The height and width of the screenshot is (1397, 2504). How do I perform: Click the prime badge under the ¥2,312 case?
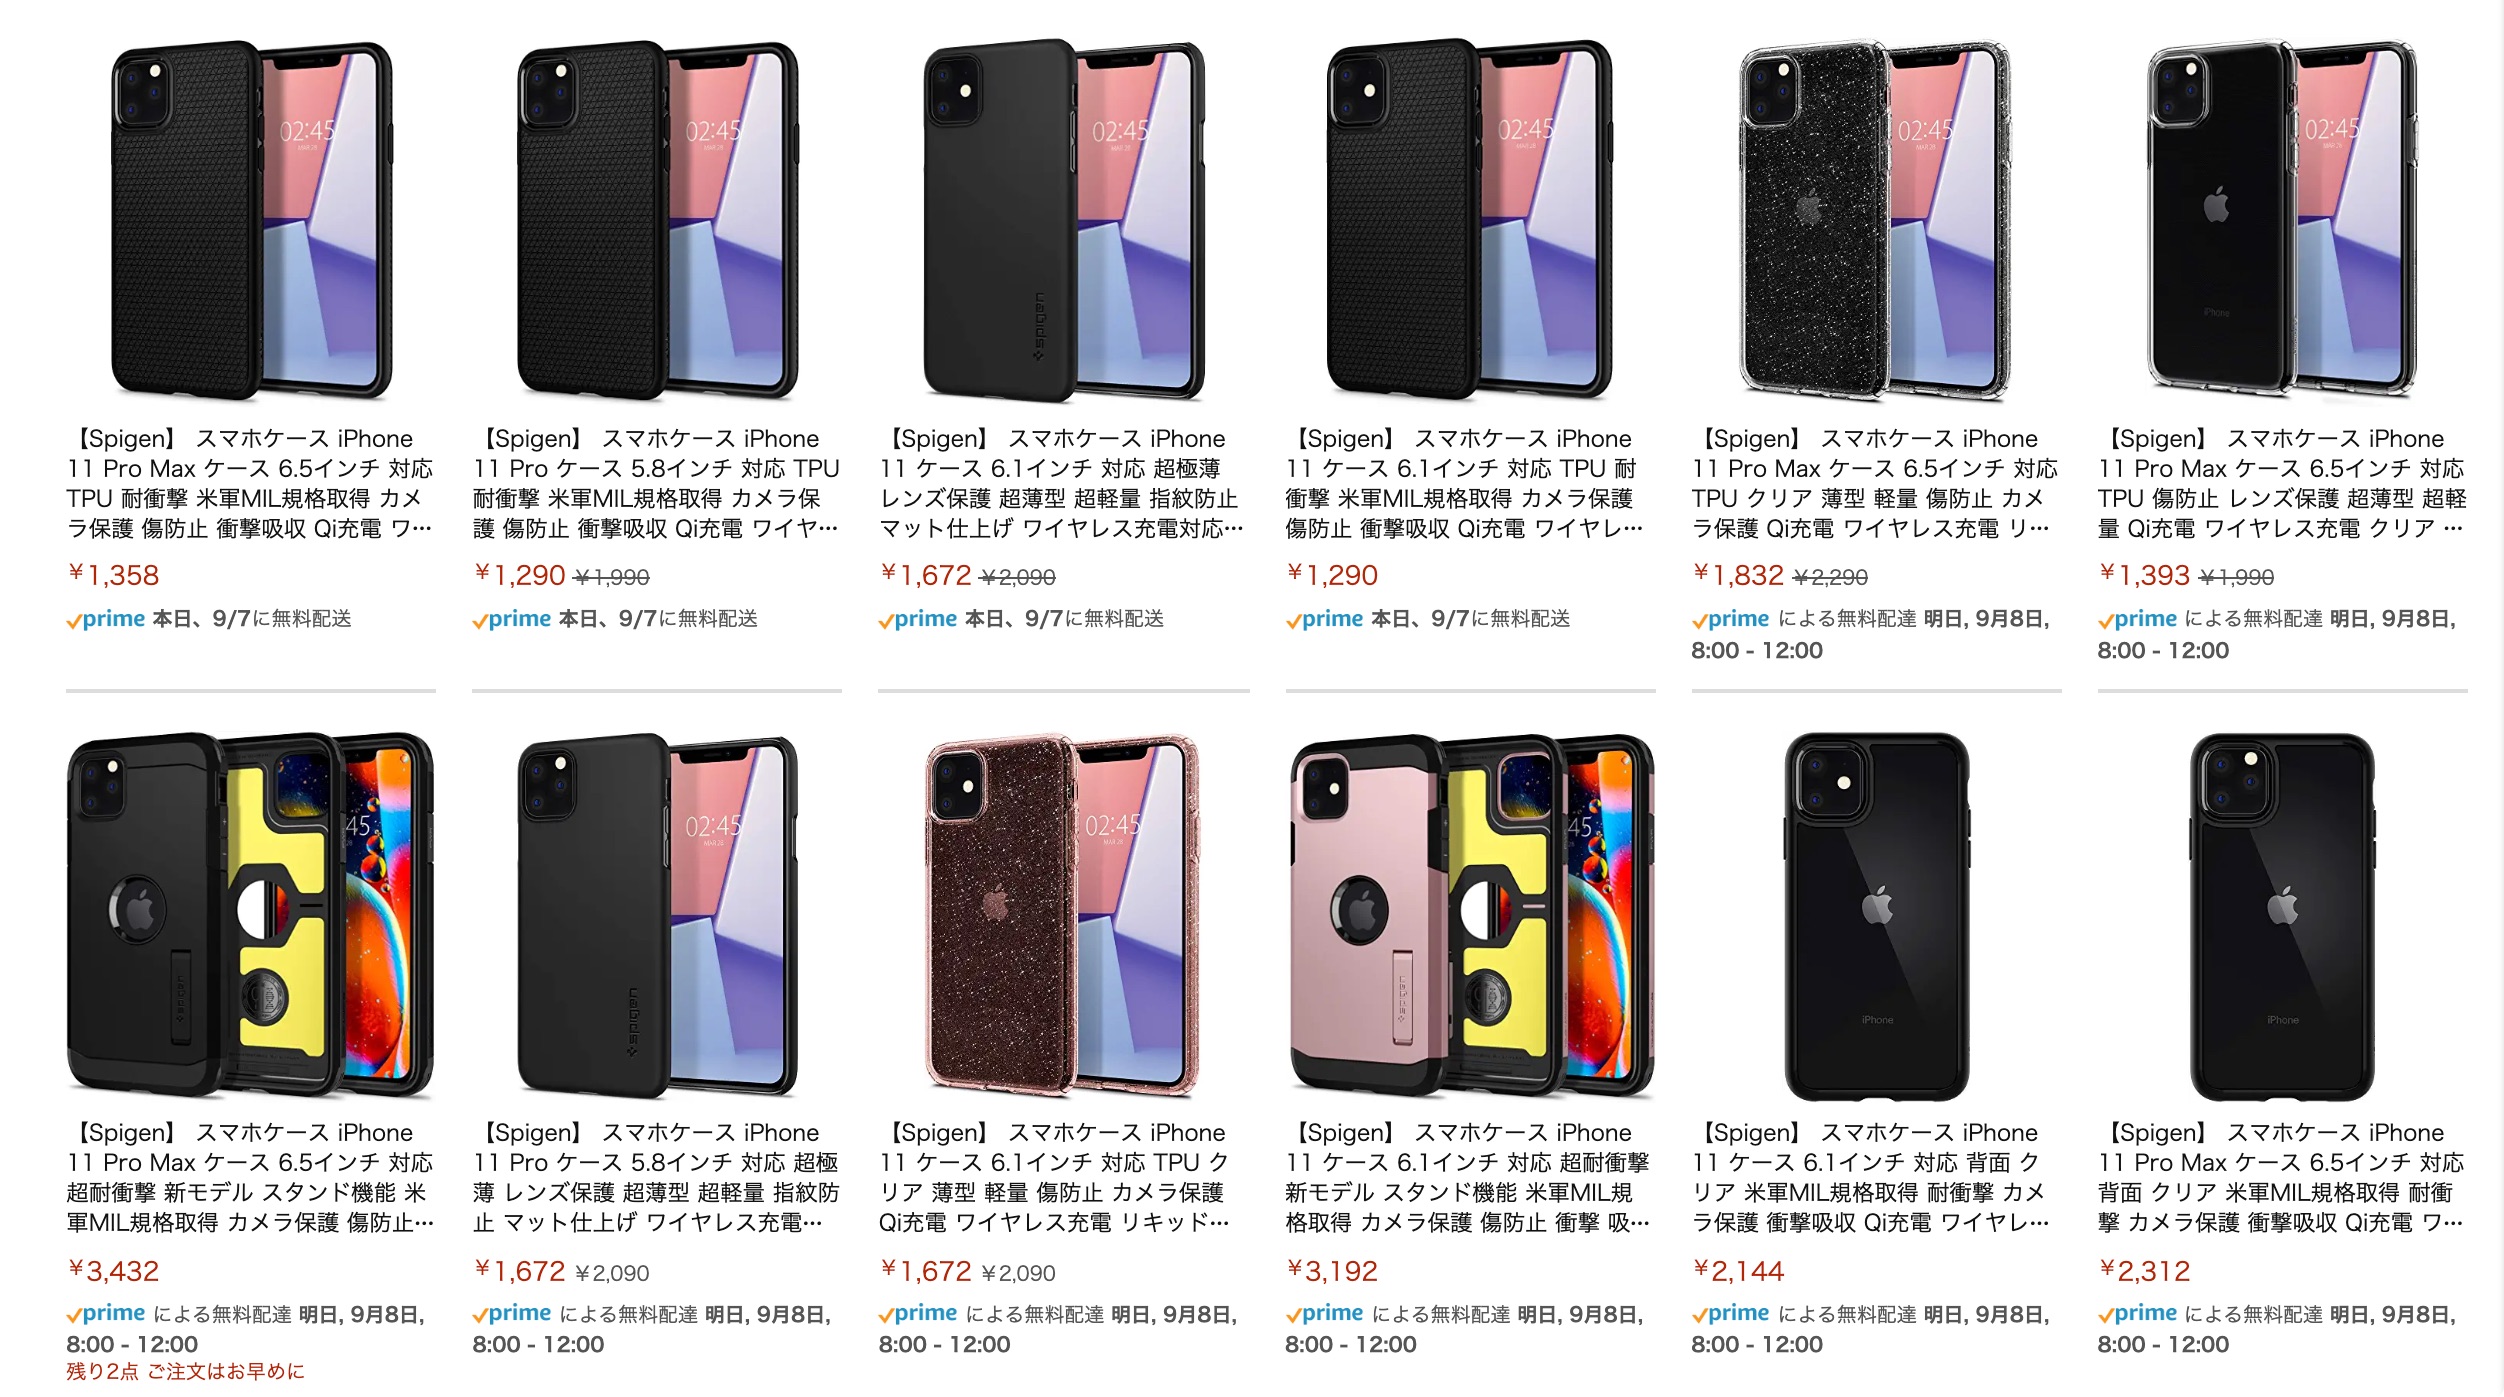[2137, 1313]
